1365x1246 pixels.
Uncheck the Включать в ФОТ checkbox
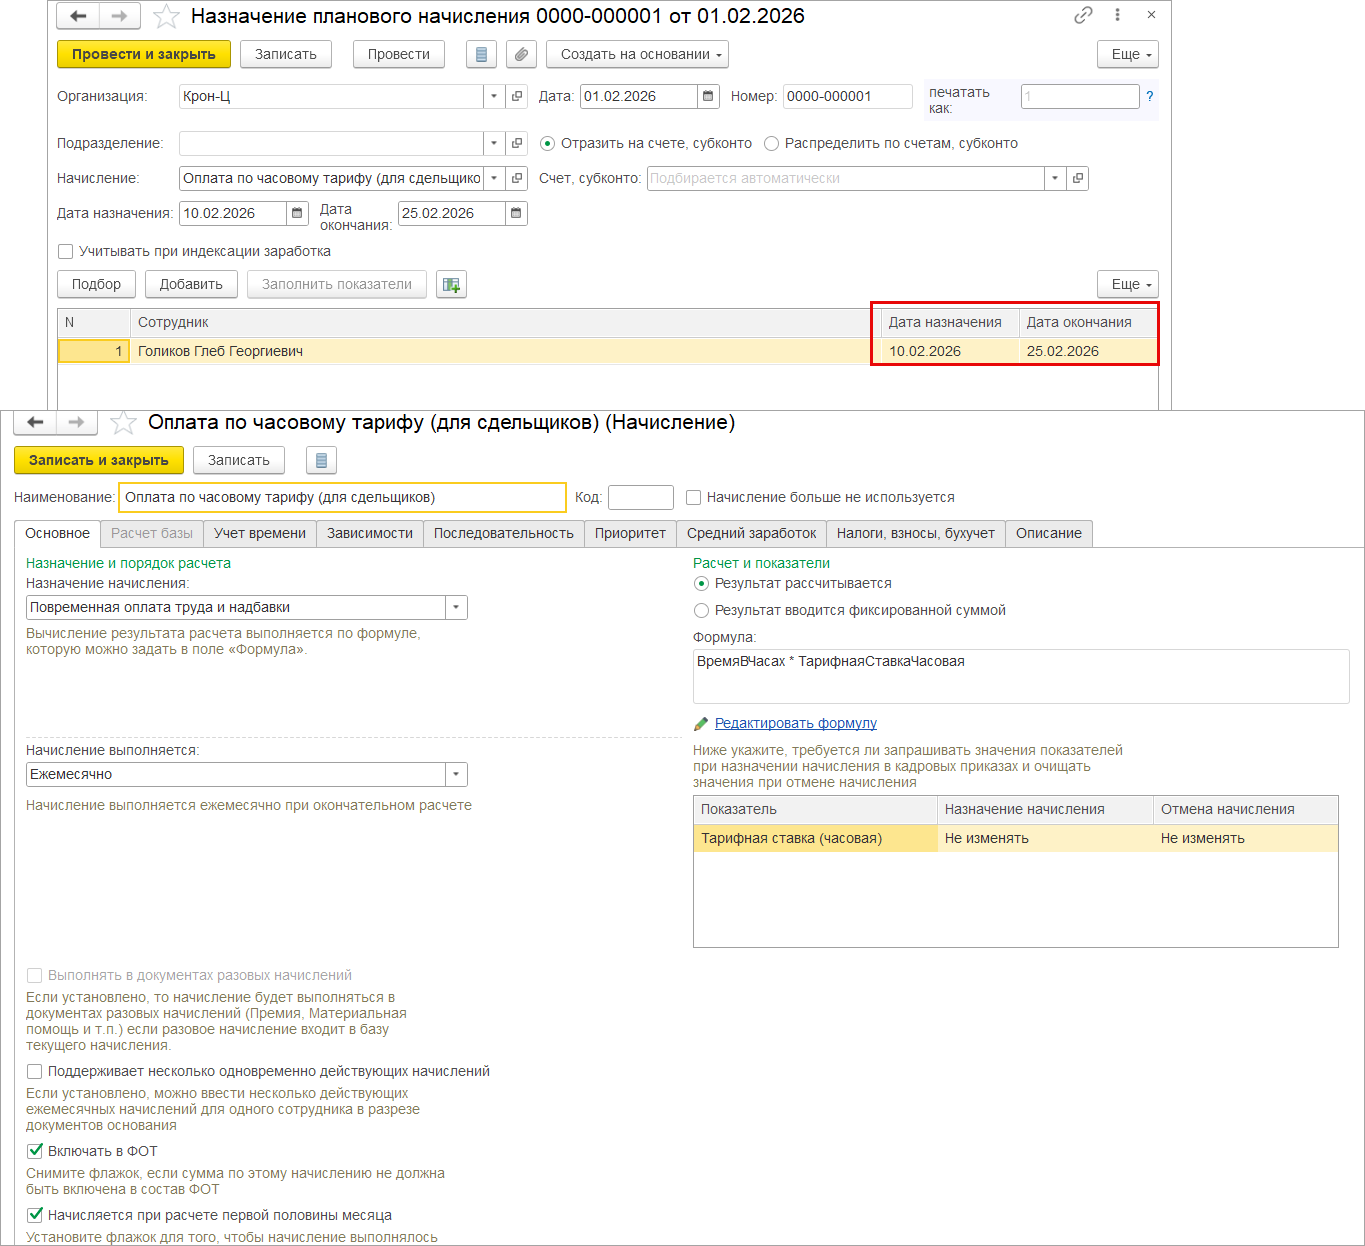tap(35, 1151)
